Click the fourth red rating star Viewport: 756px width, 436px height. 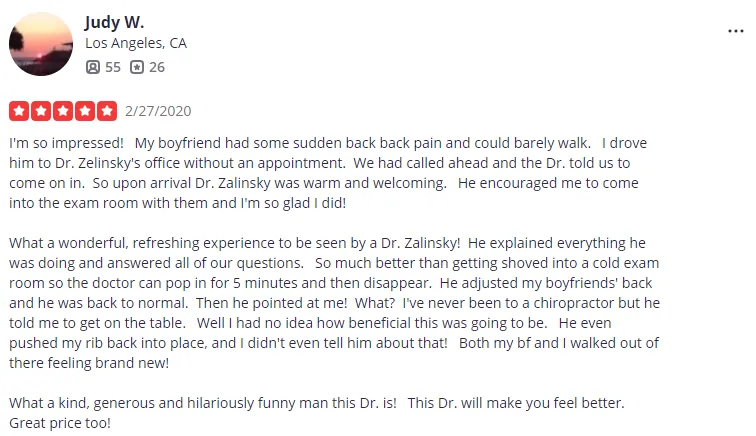coord(85,111)
